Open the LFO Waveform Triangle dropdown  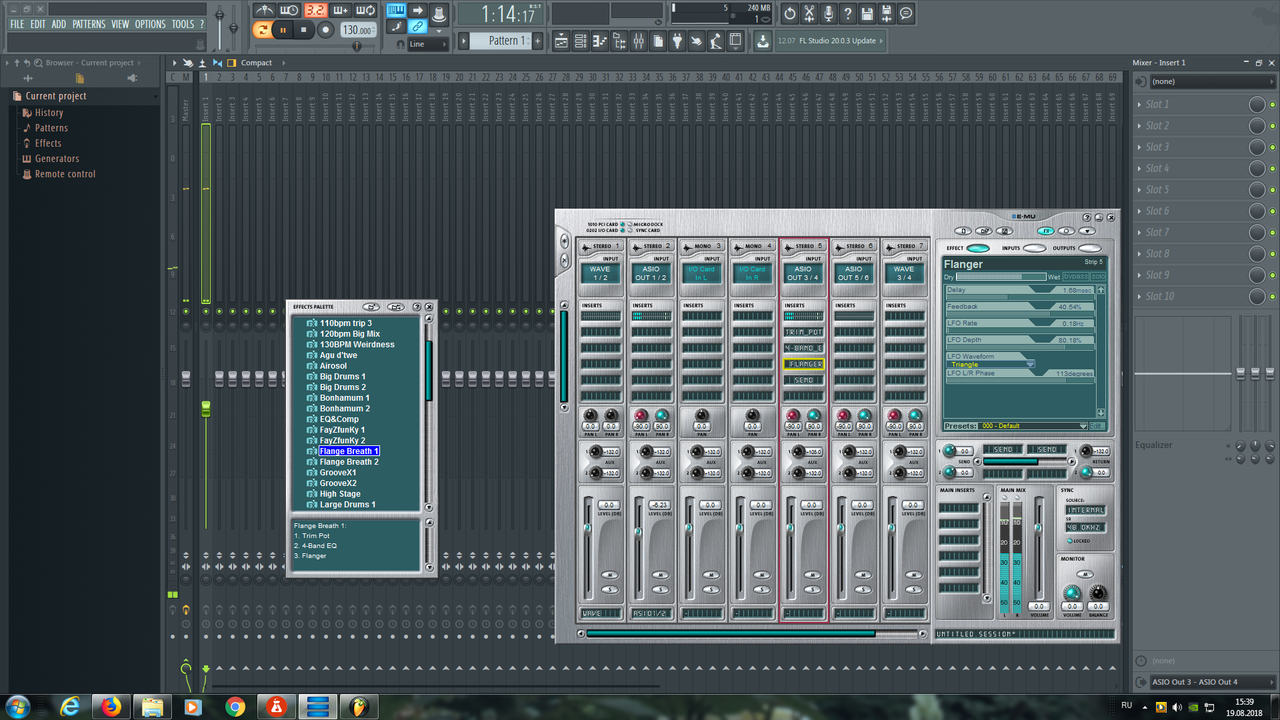[x=1030, y=365]
